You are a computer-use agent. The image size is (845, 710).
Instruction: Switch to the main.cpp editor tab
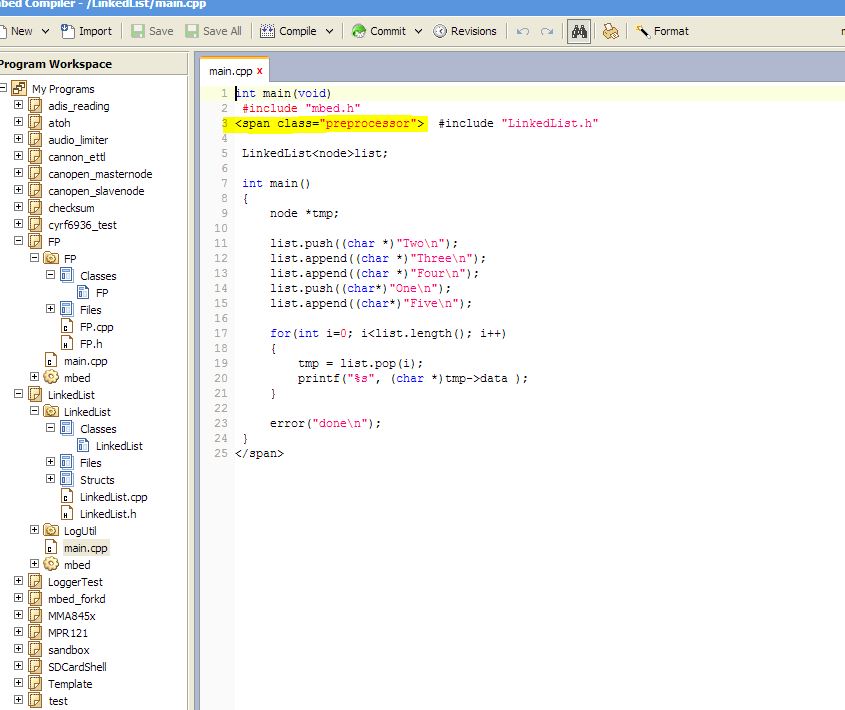point(230,71)
